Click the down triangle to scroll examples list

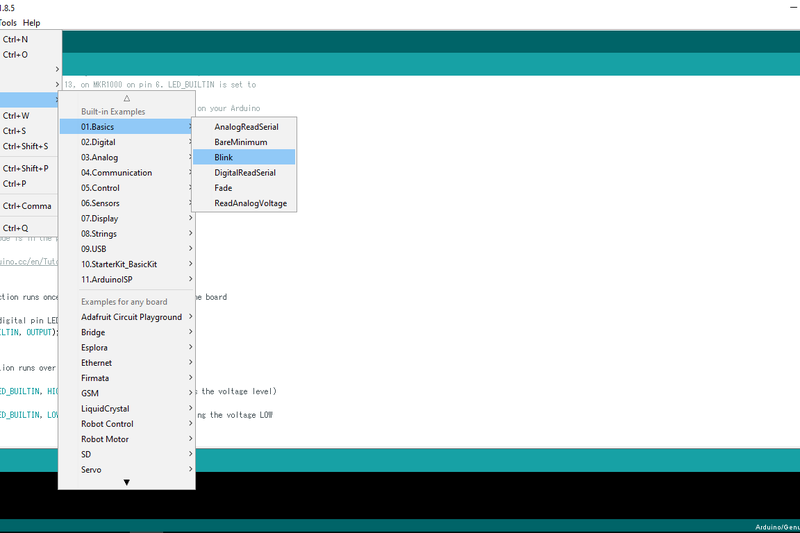(127, 482)
